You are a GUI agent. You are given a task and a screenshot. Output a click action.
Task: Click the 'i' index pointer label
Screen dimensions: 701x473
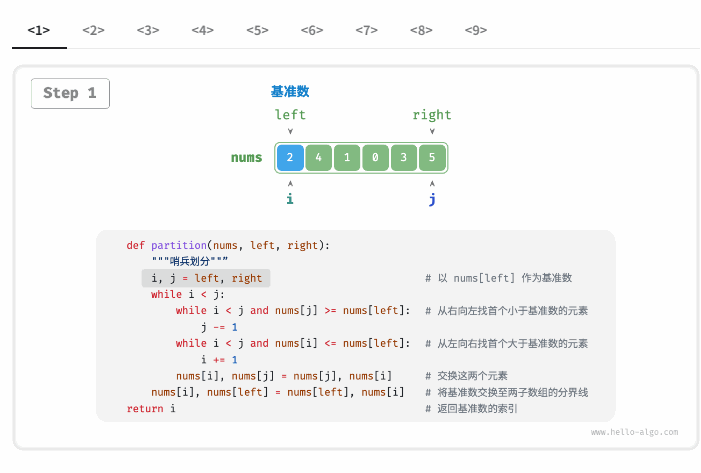[x=290, y=198]
